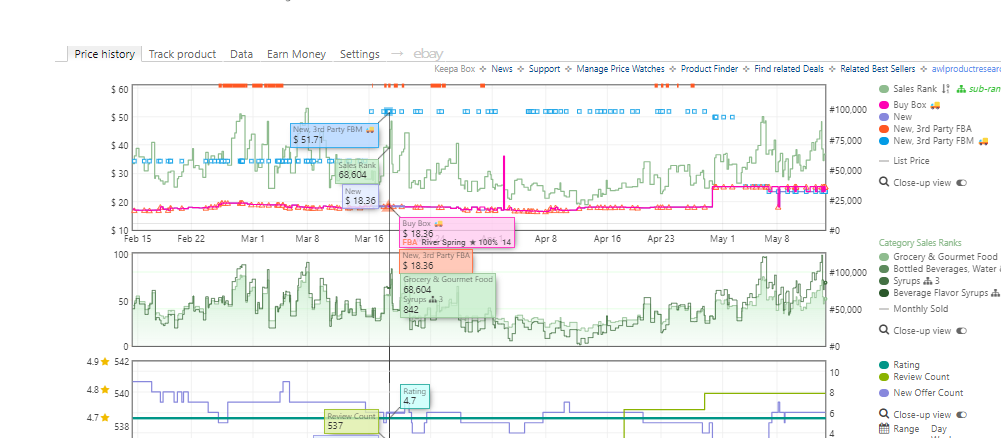Open the Price history tab

point(104,54)
